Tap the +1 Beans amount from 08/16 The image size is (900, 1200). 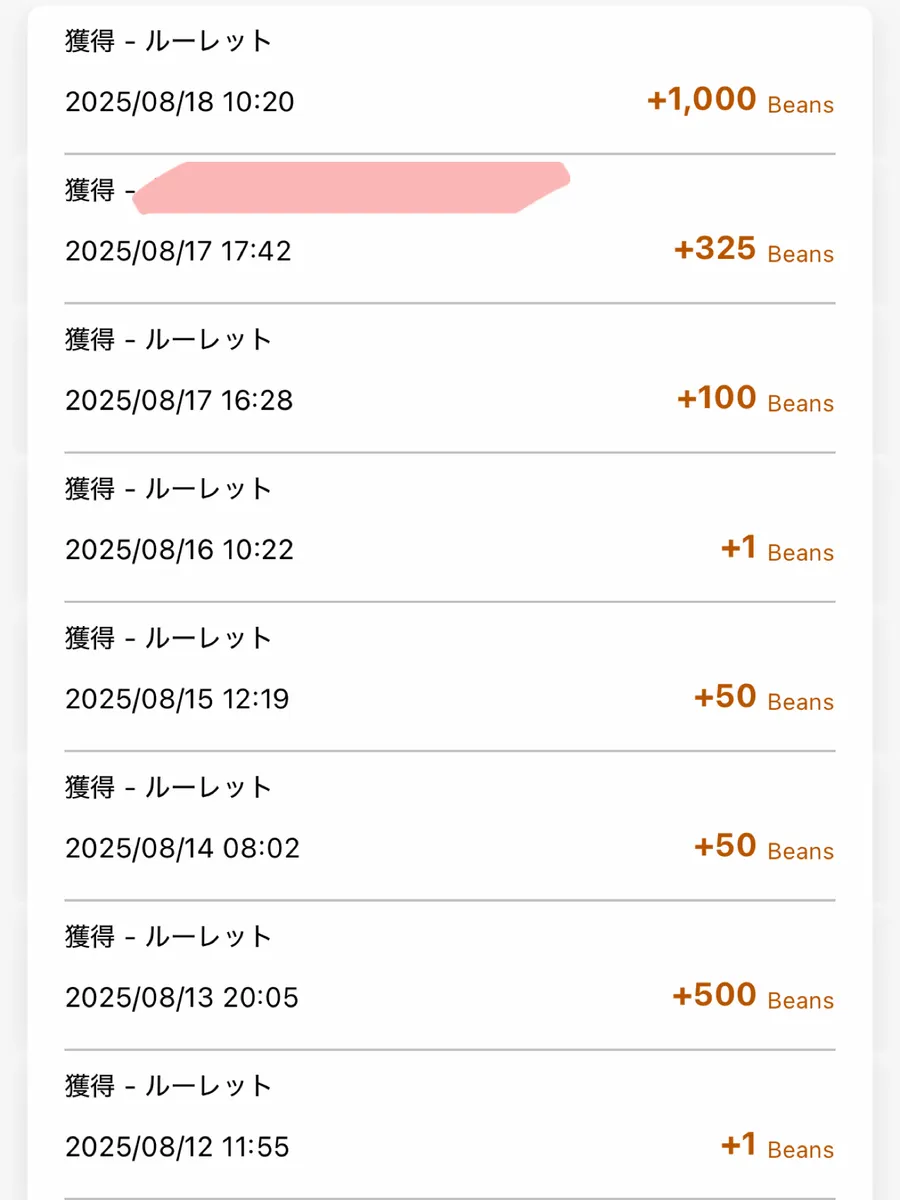pos(777,549)
